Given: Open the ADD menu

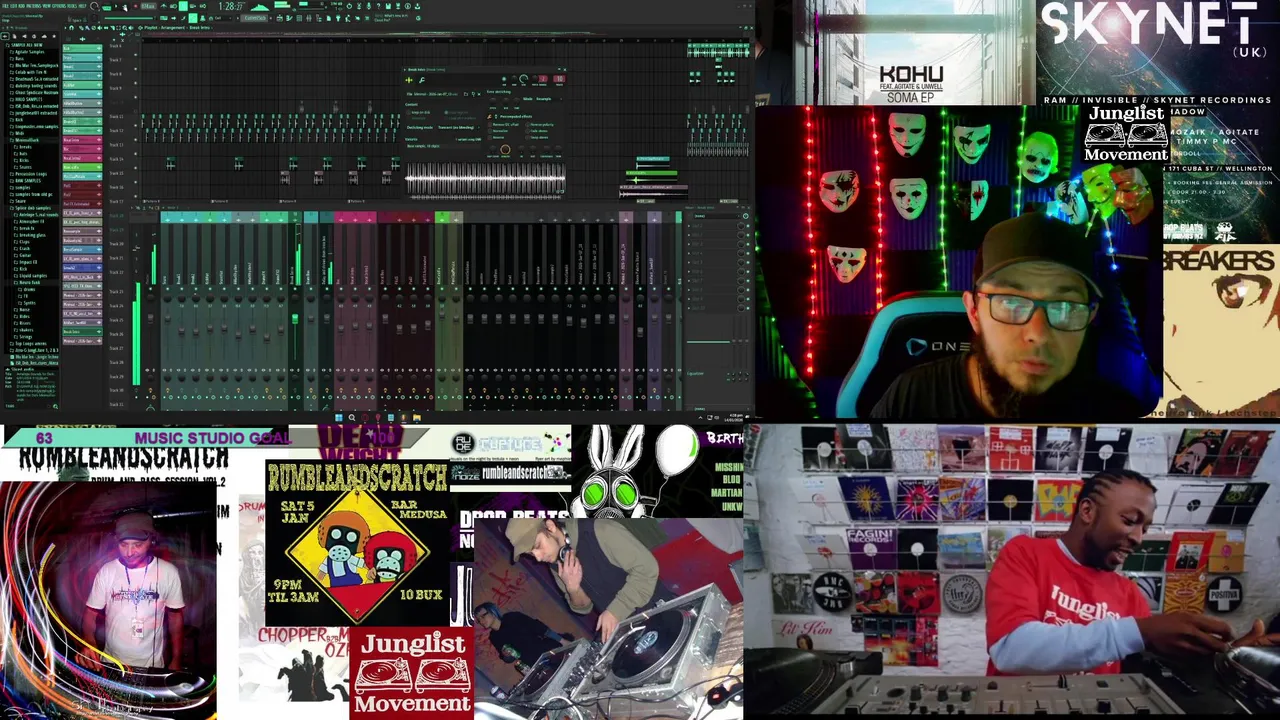Looking at the screenshot, I should [x=22, y=6].
